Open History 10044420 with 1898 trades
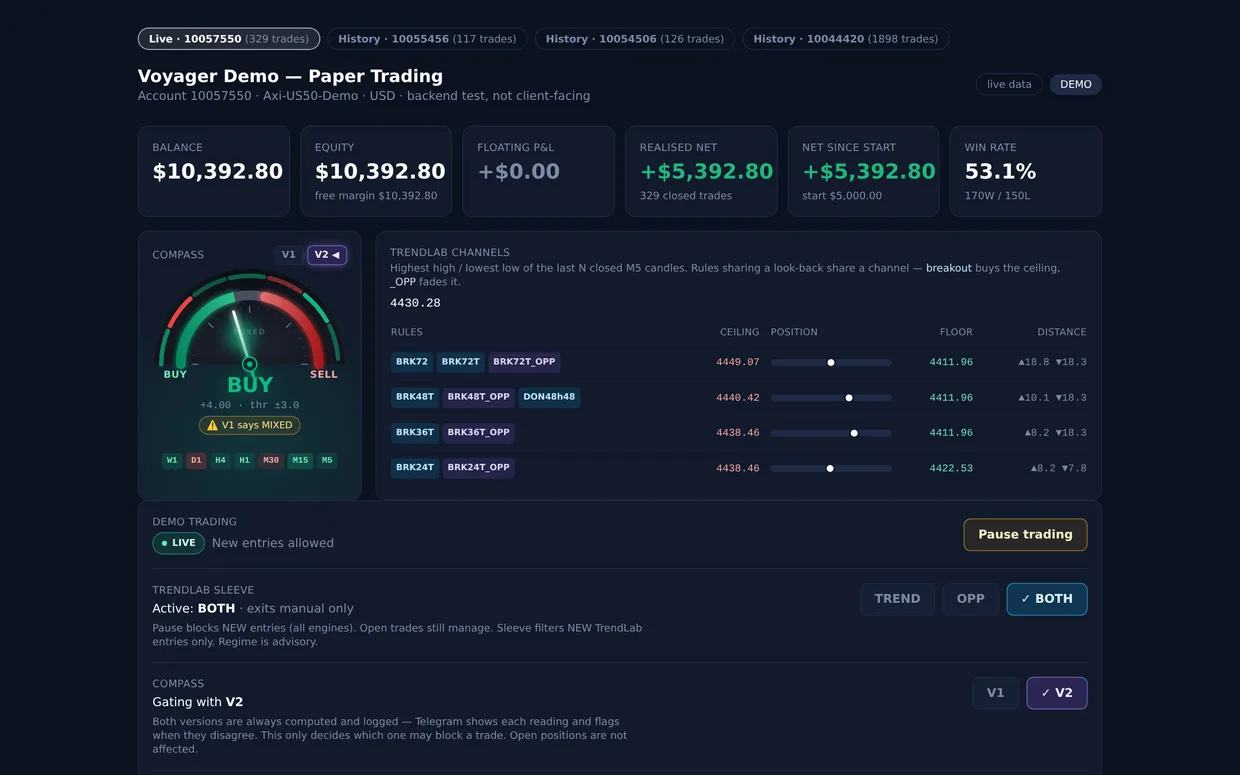 tap(846, 39)
